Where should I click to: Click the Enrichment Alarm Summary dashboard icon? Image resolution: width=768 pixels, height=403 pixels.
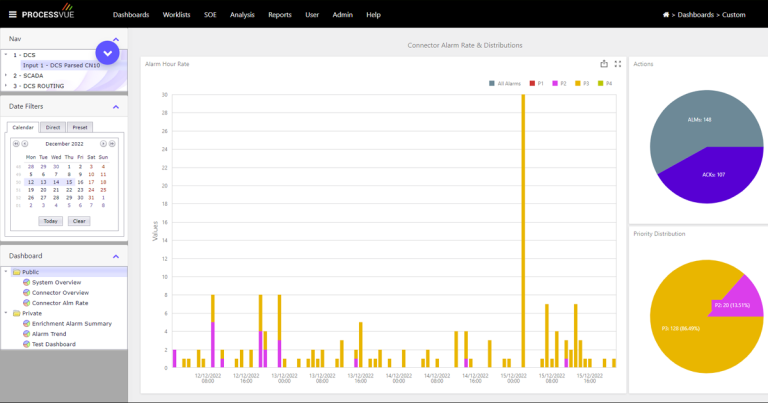click(x=26, y=323)
